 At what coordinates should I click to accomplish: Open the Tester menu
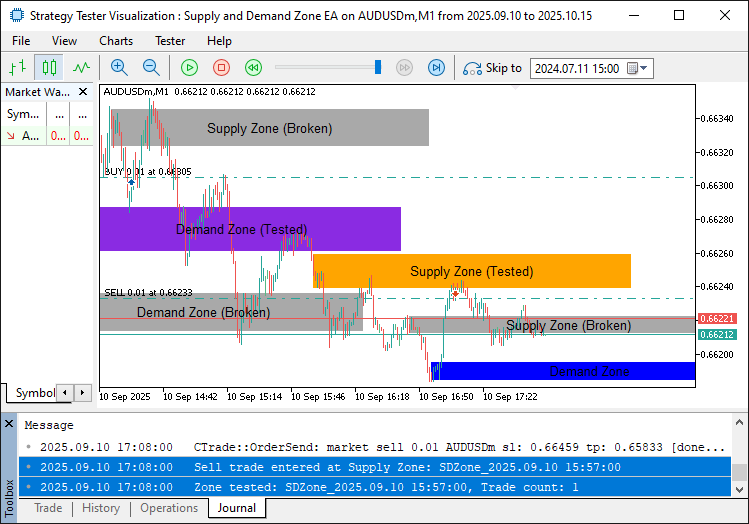click(170, 41)
